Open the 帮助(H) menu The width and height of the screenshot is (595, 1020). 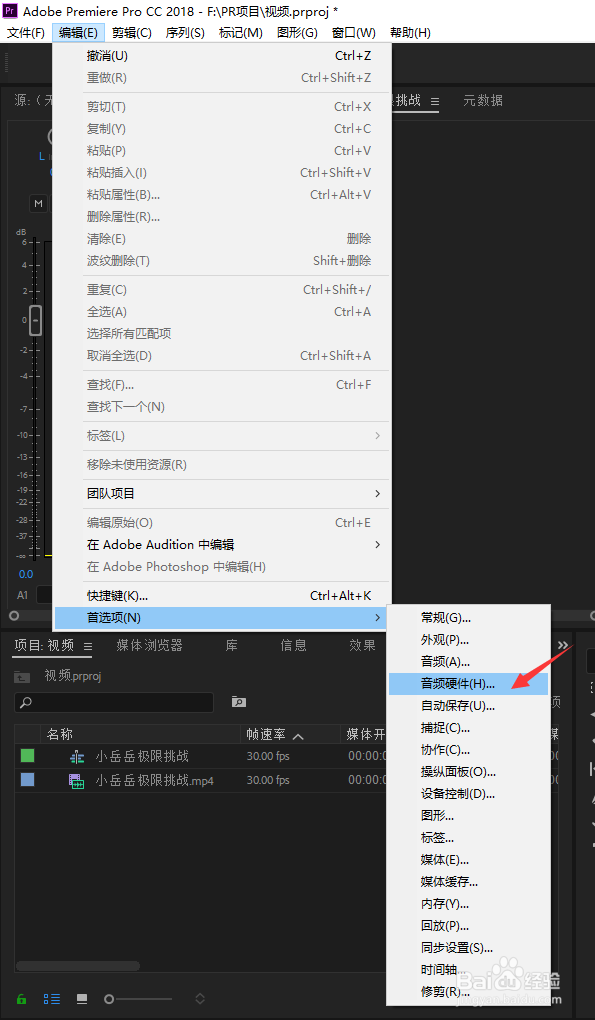(x=410, y=33)
